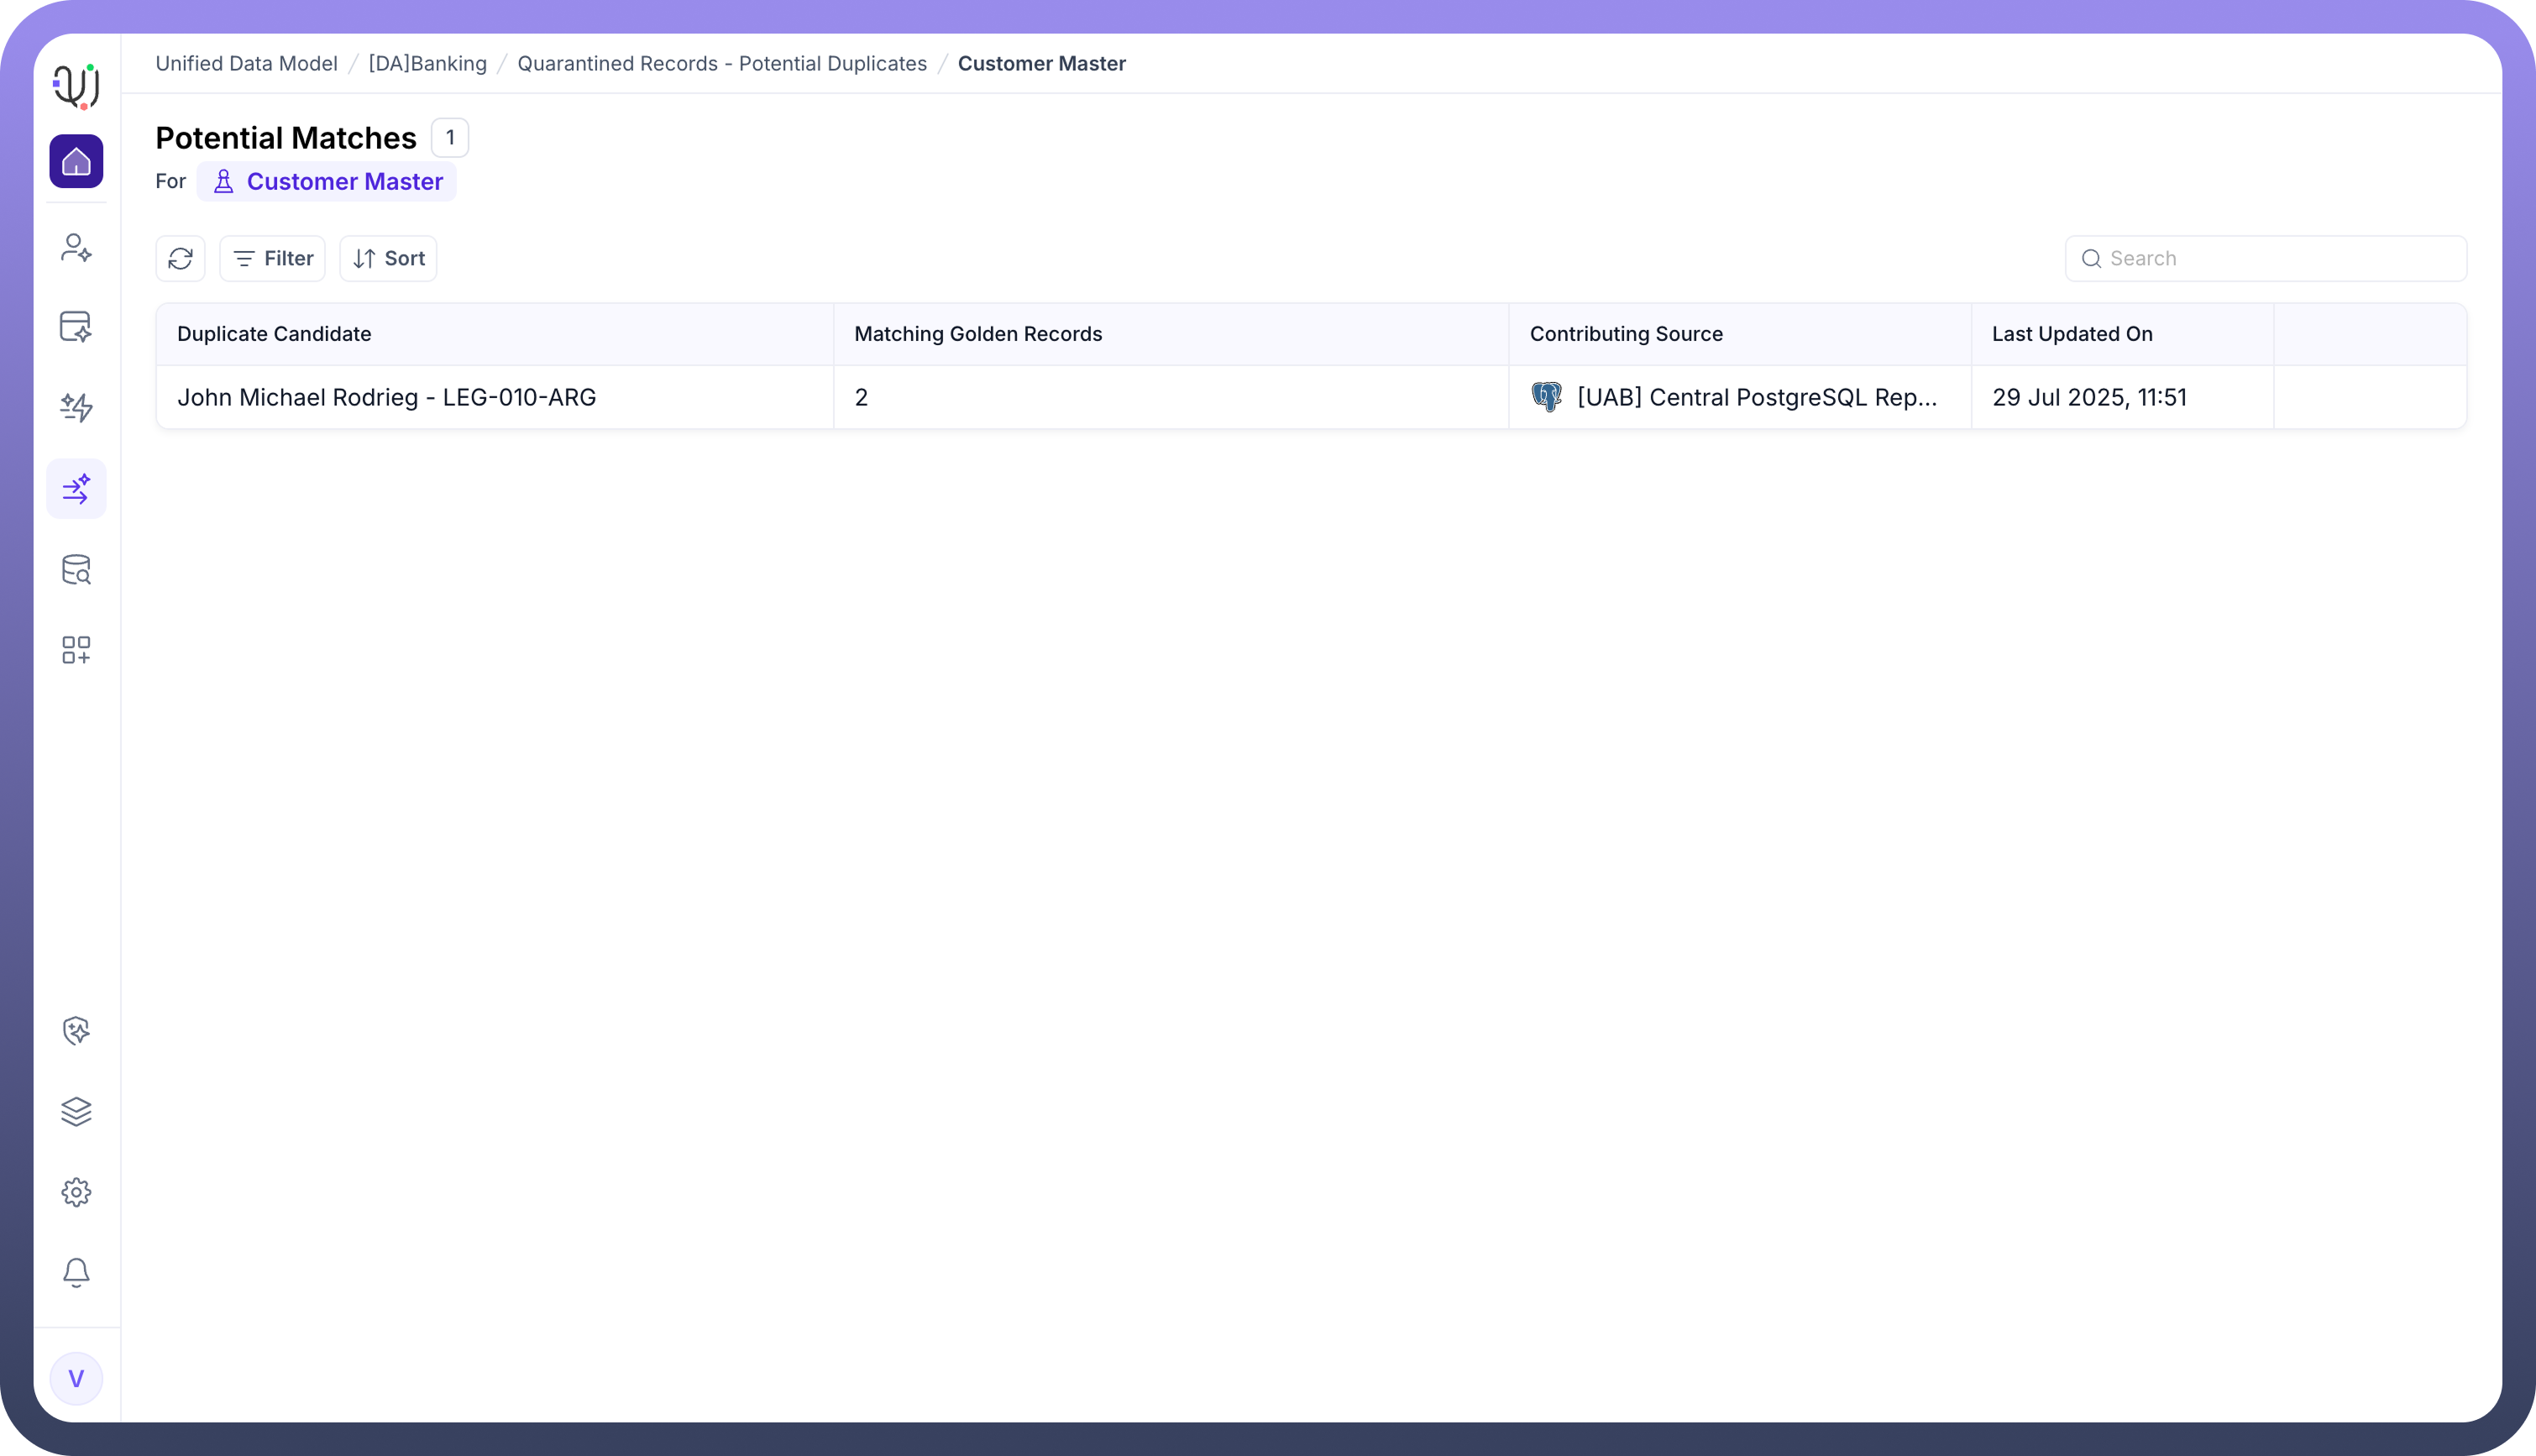2536x1456 pixels.
Task: Select the arrows merge sparkle sidebar icon
Action: click(76, 489)
